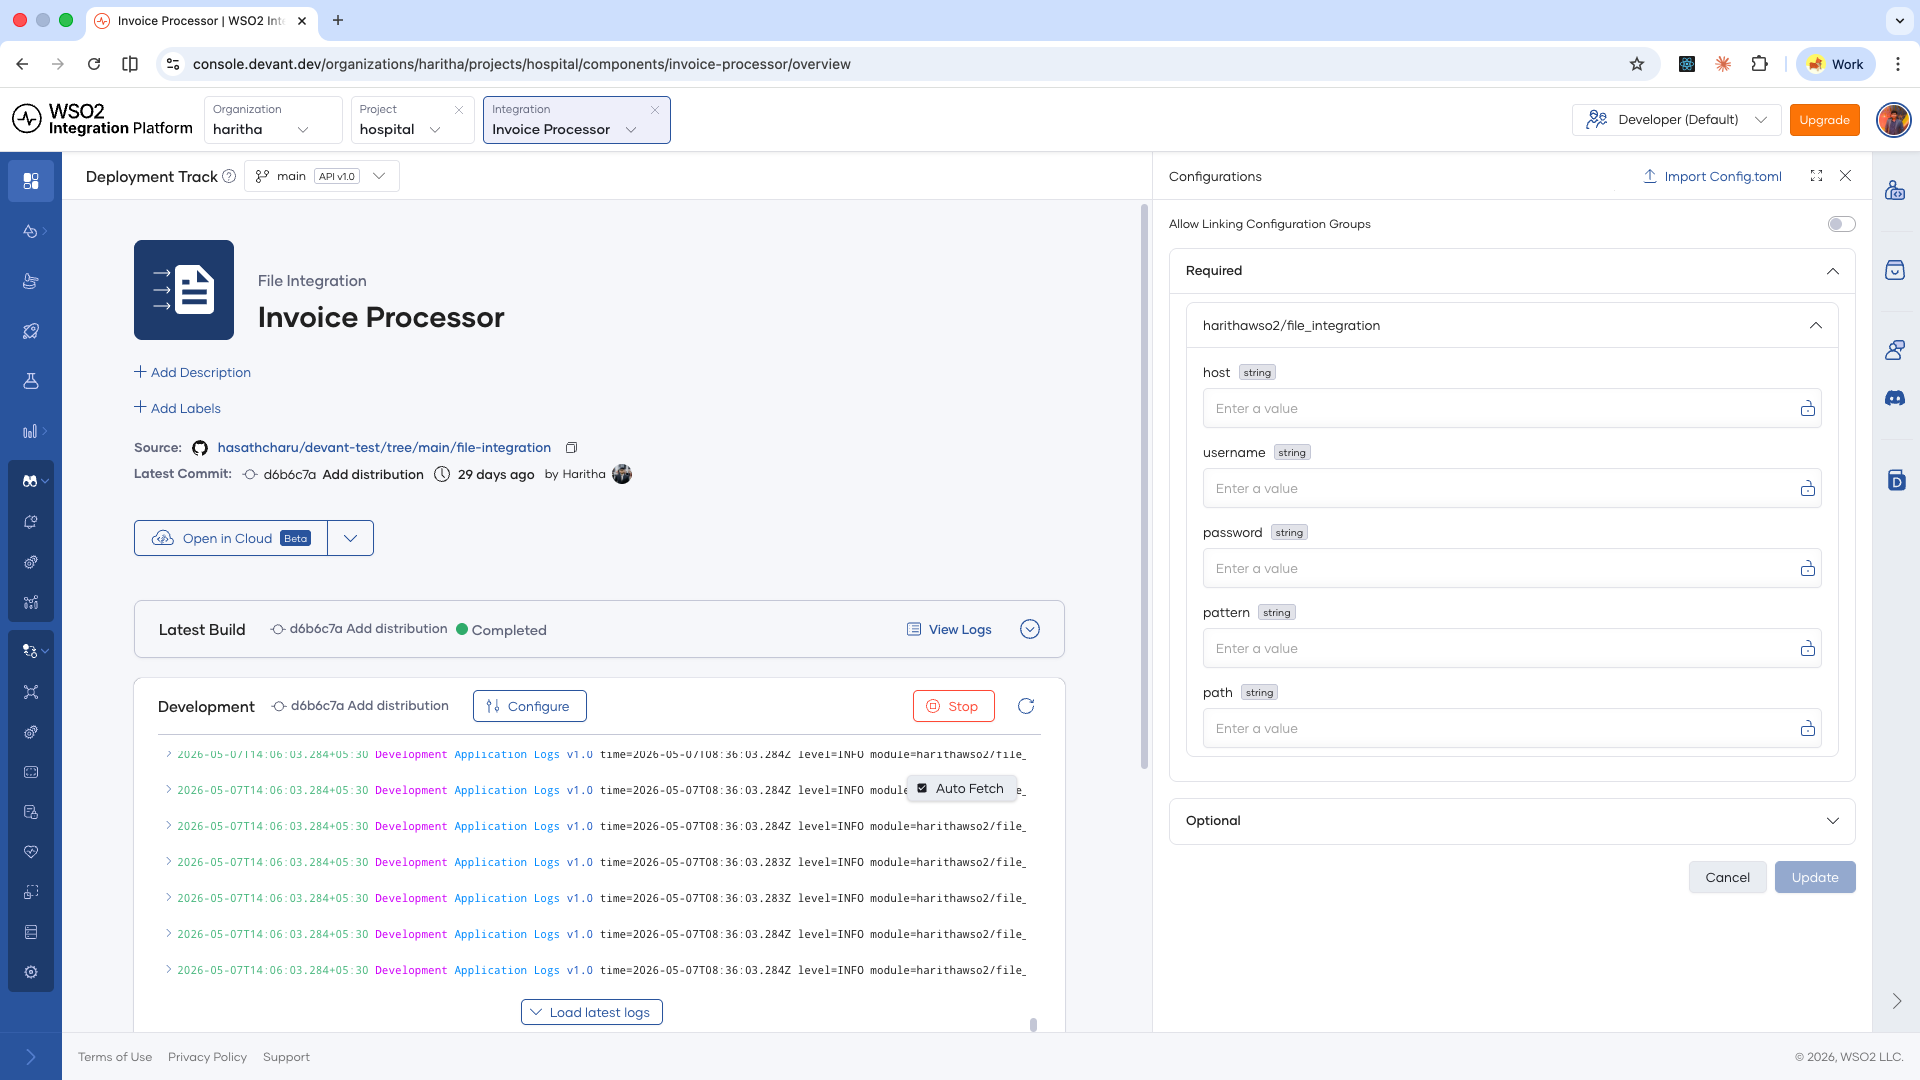
Task: Open the Project hospital dropdown
Action: [412, 120]
